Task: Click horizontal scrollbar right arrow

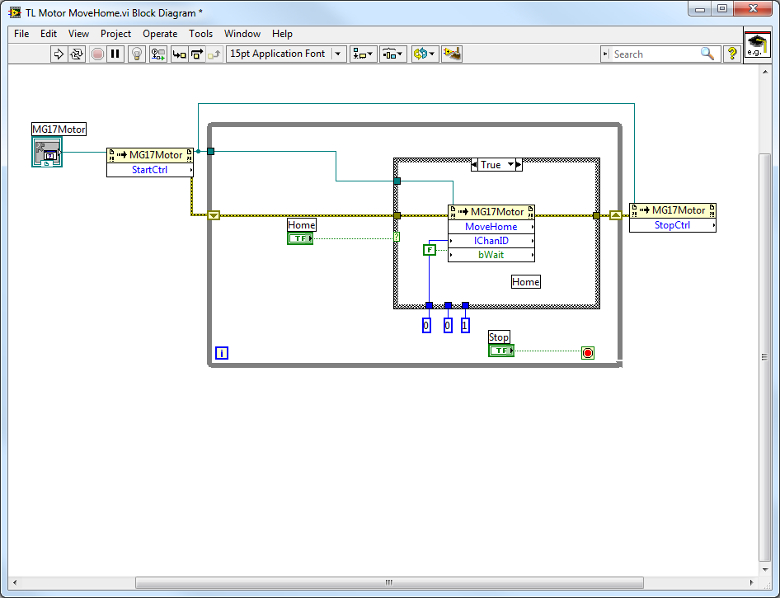Action: 752,582
